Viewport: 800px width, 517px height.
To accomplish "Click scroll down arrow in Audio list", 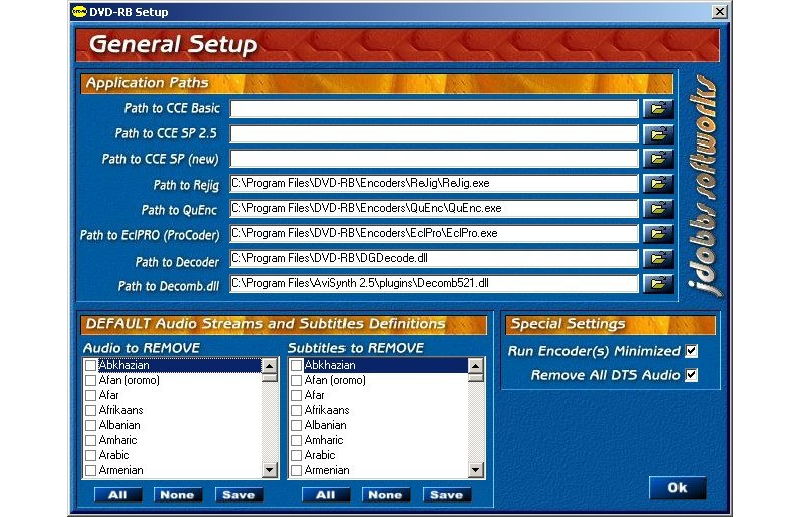I will 269,470.
